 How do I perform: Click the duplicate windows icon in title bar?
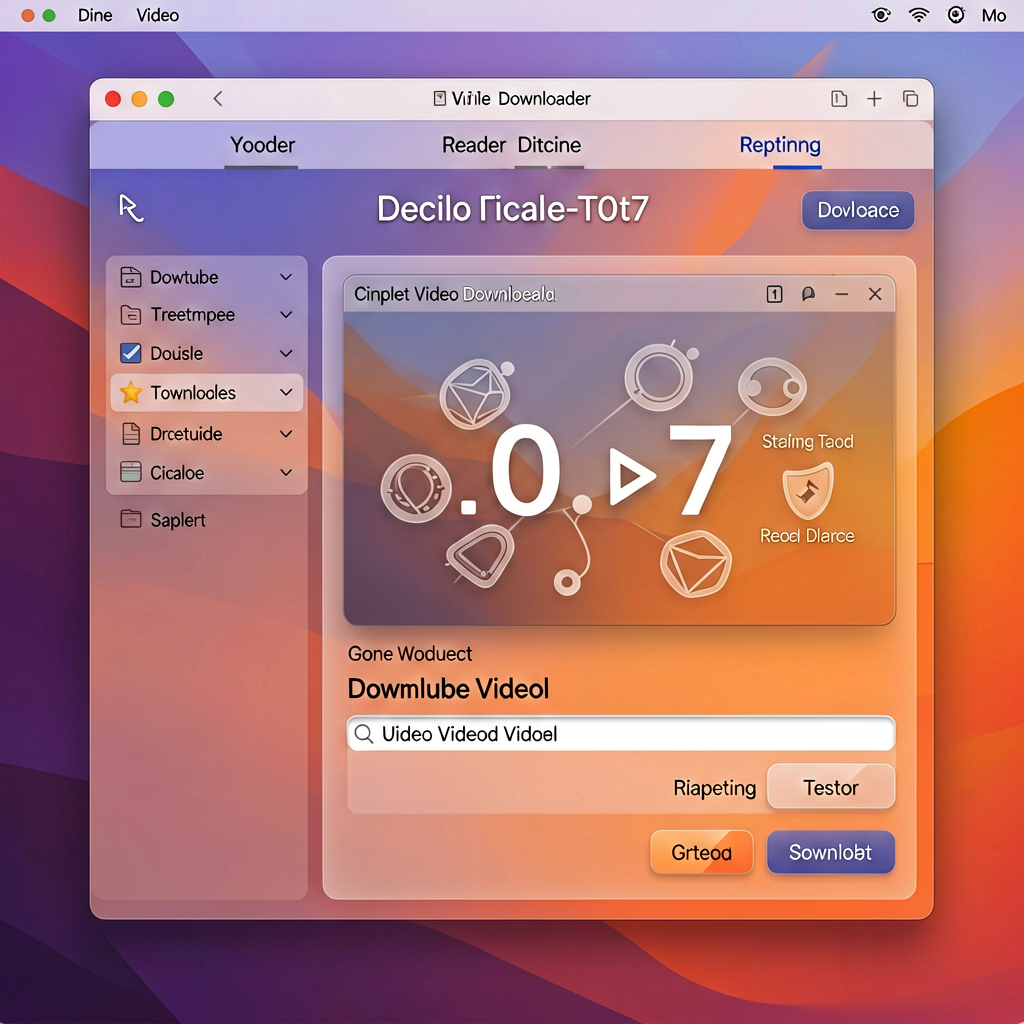[910, 99]
